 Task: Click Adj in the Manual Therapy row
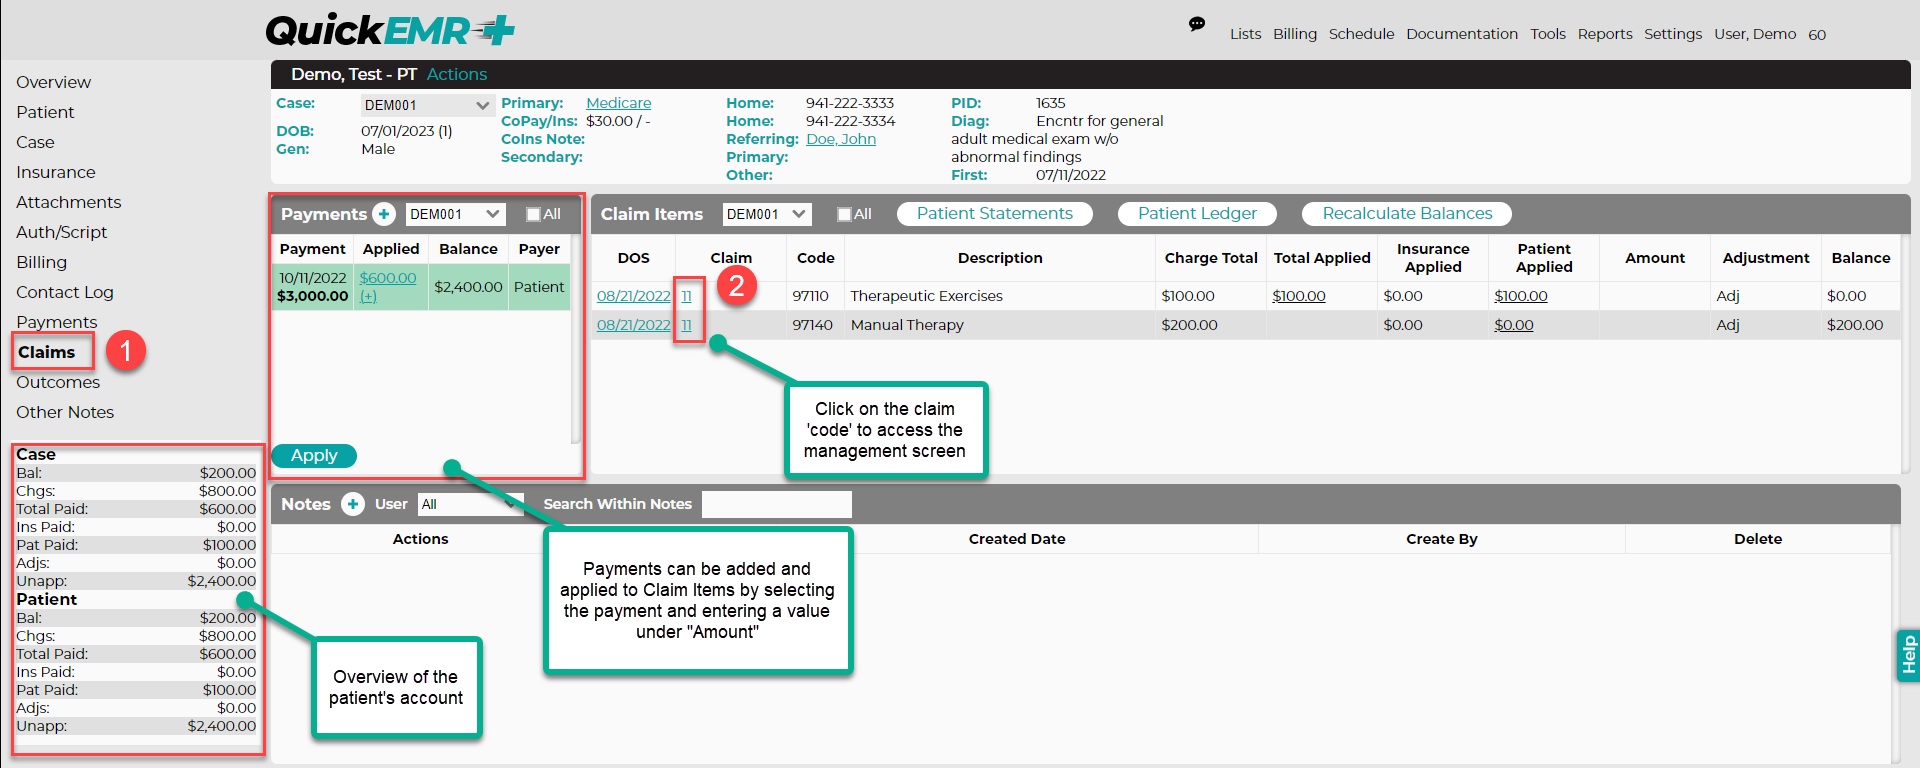[1728, 325]
